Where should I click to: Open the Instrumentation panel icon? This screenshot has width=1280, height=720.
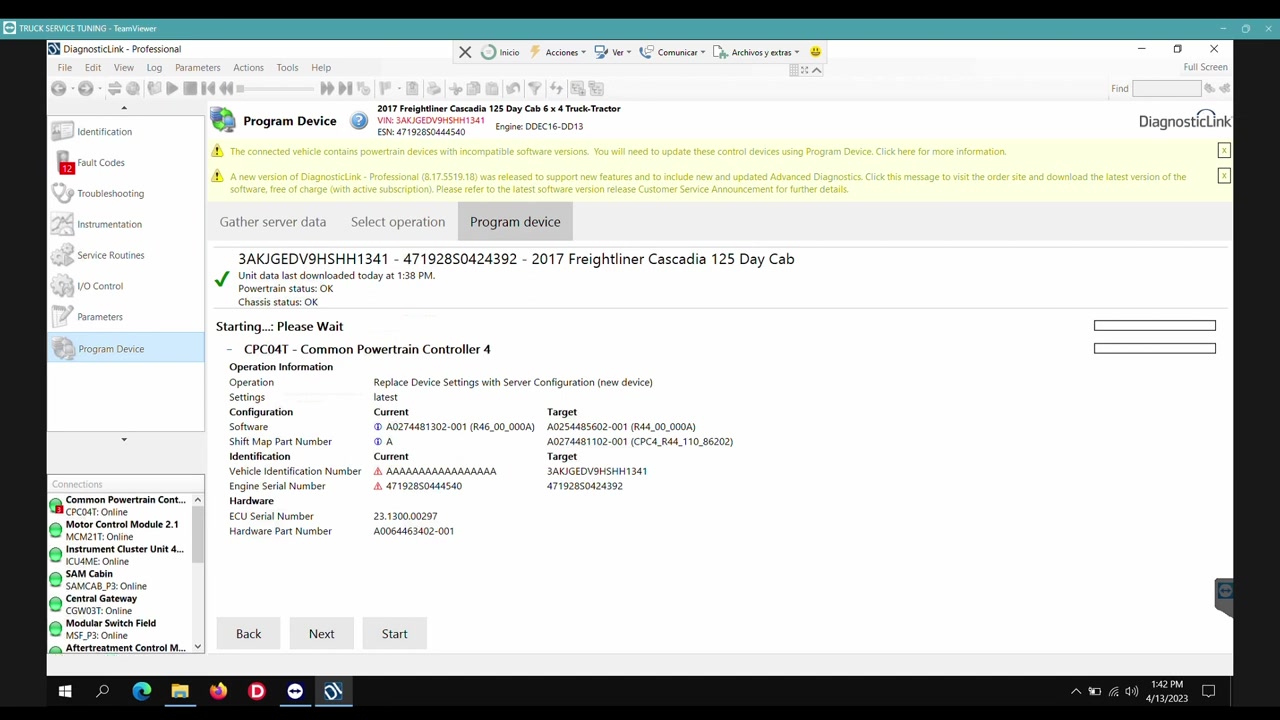coord(63,224)
